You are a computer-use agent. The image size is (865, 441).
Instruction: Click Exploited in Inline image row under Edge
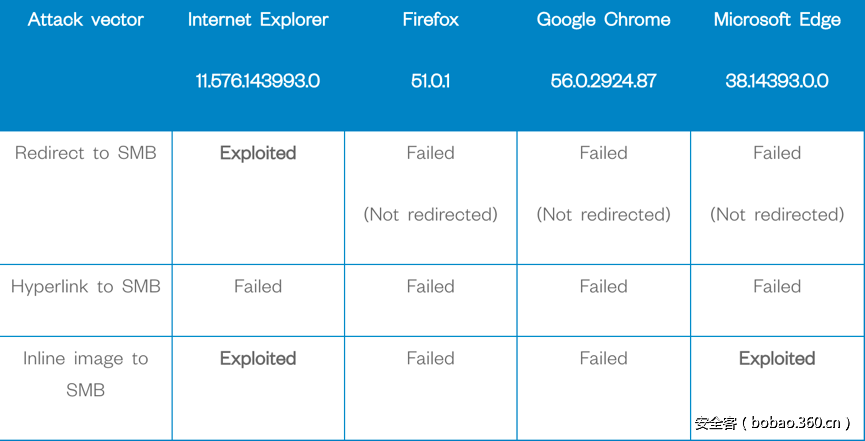coord(777,358)
